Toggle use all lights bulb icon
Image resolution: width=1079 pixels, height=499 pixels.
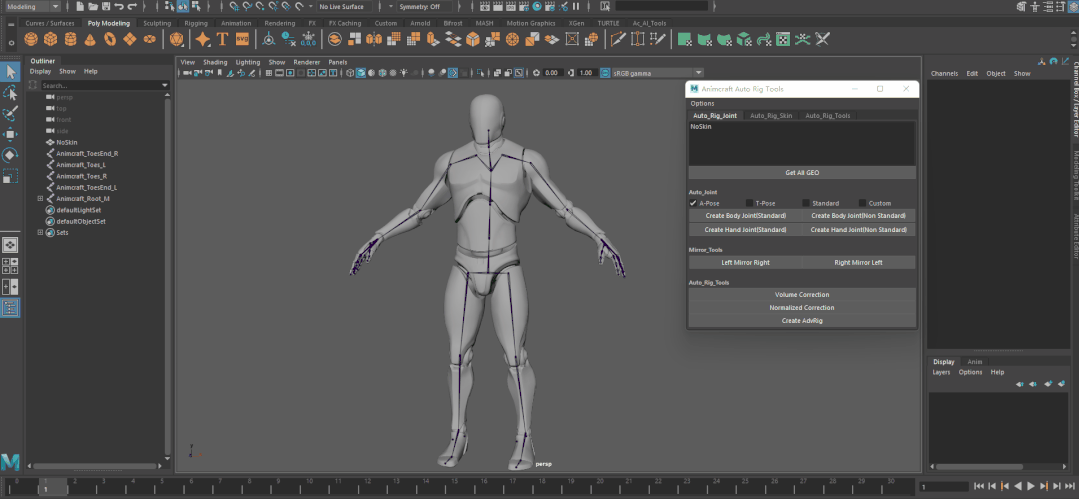pos(404,72)
